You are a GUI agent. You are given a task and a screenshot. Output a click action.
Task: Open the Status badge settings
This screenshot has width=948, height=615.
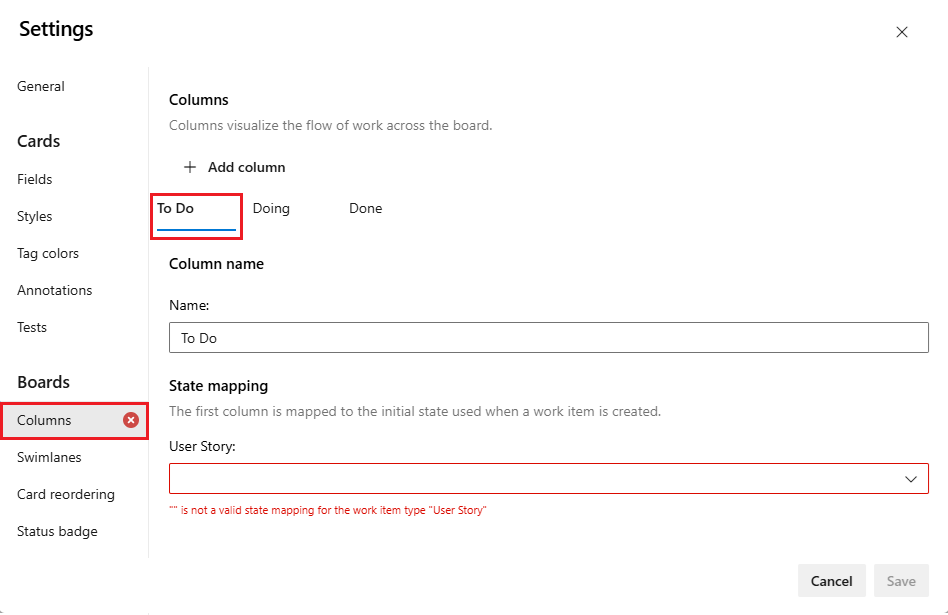pos(56,531)
